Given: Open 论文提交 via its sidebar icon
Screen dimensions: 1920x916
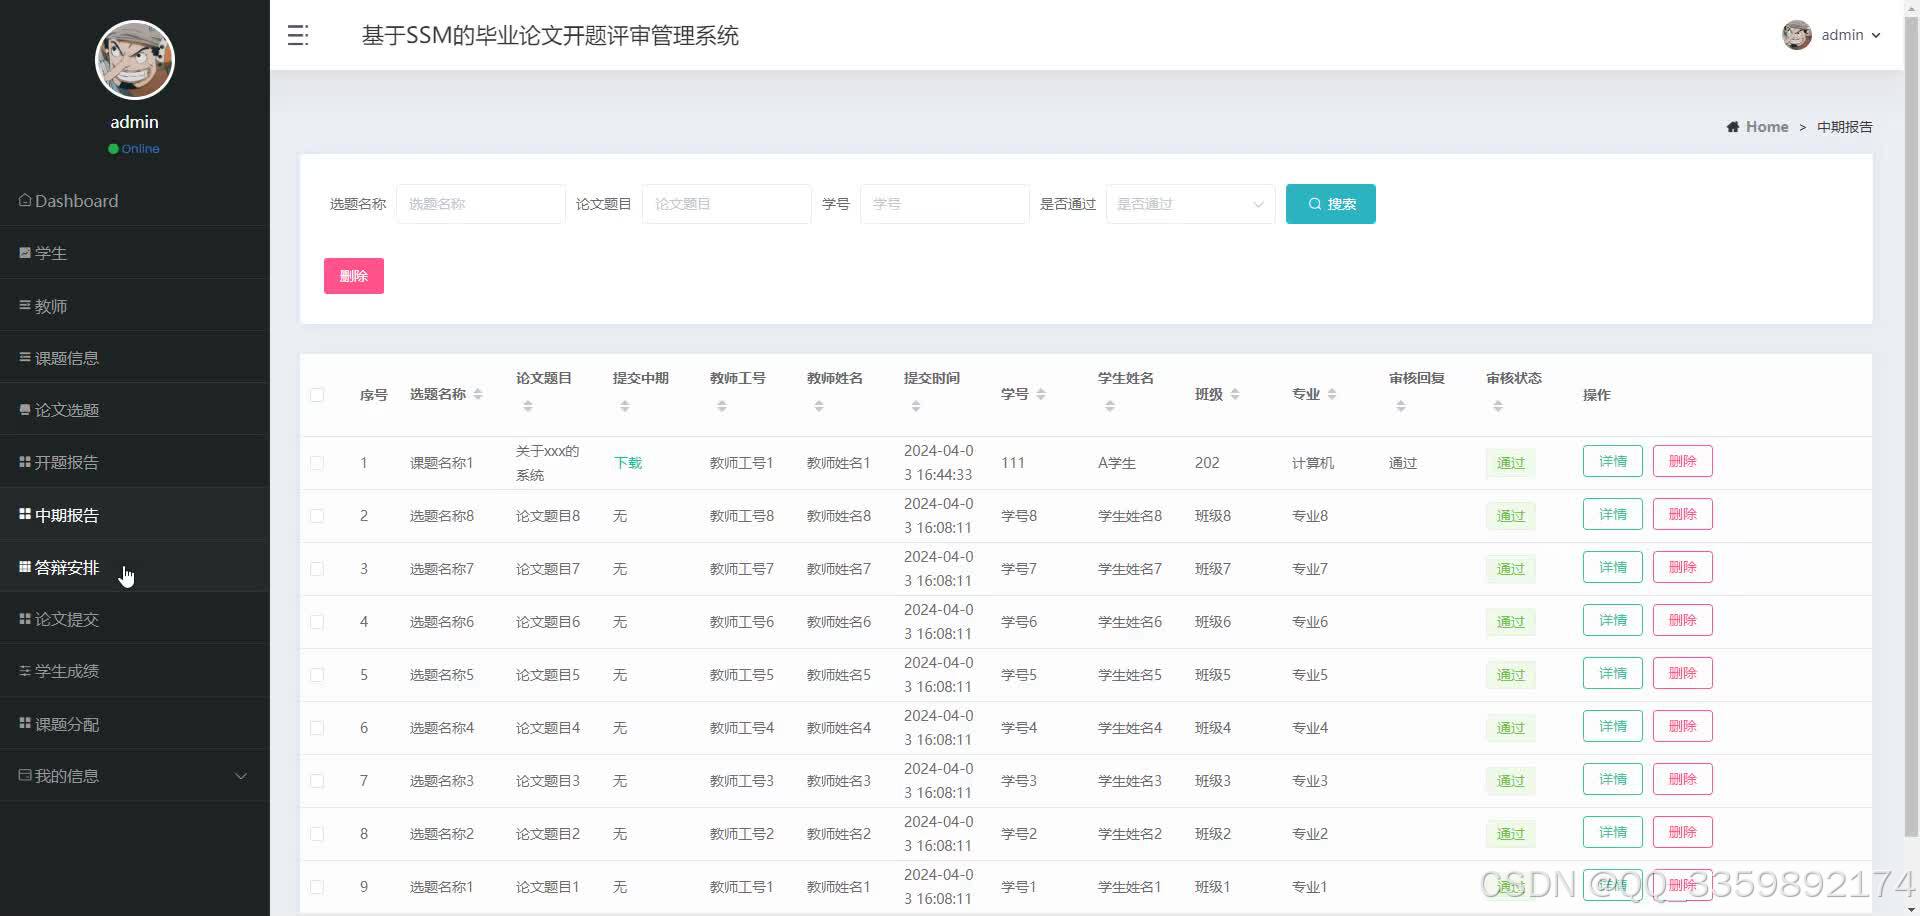Looking at the screenshot, I should tap(23, 618).
